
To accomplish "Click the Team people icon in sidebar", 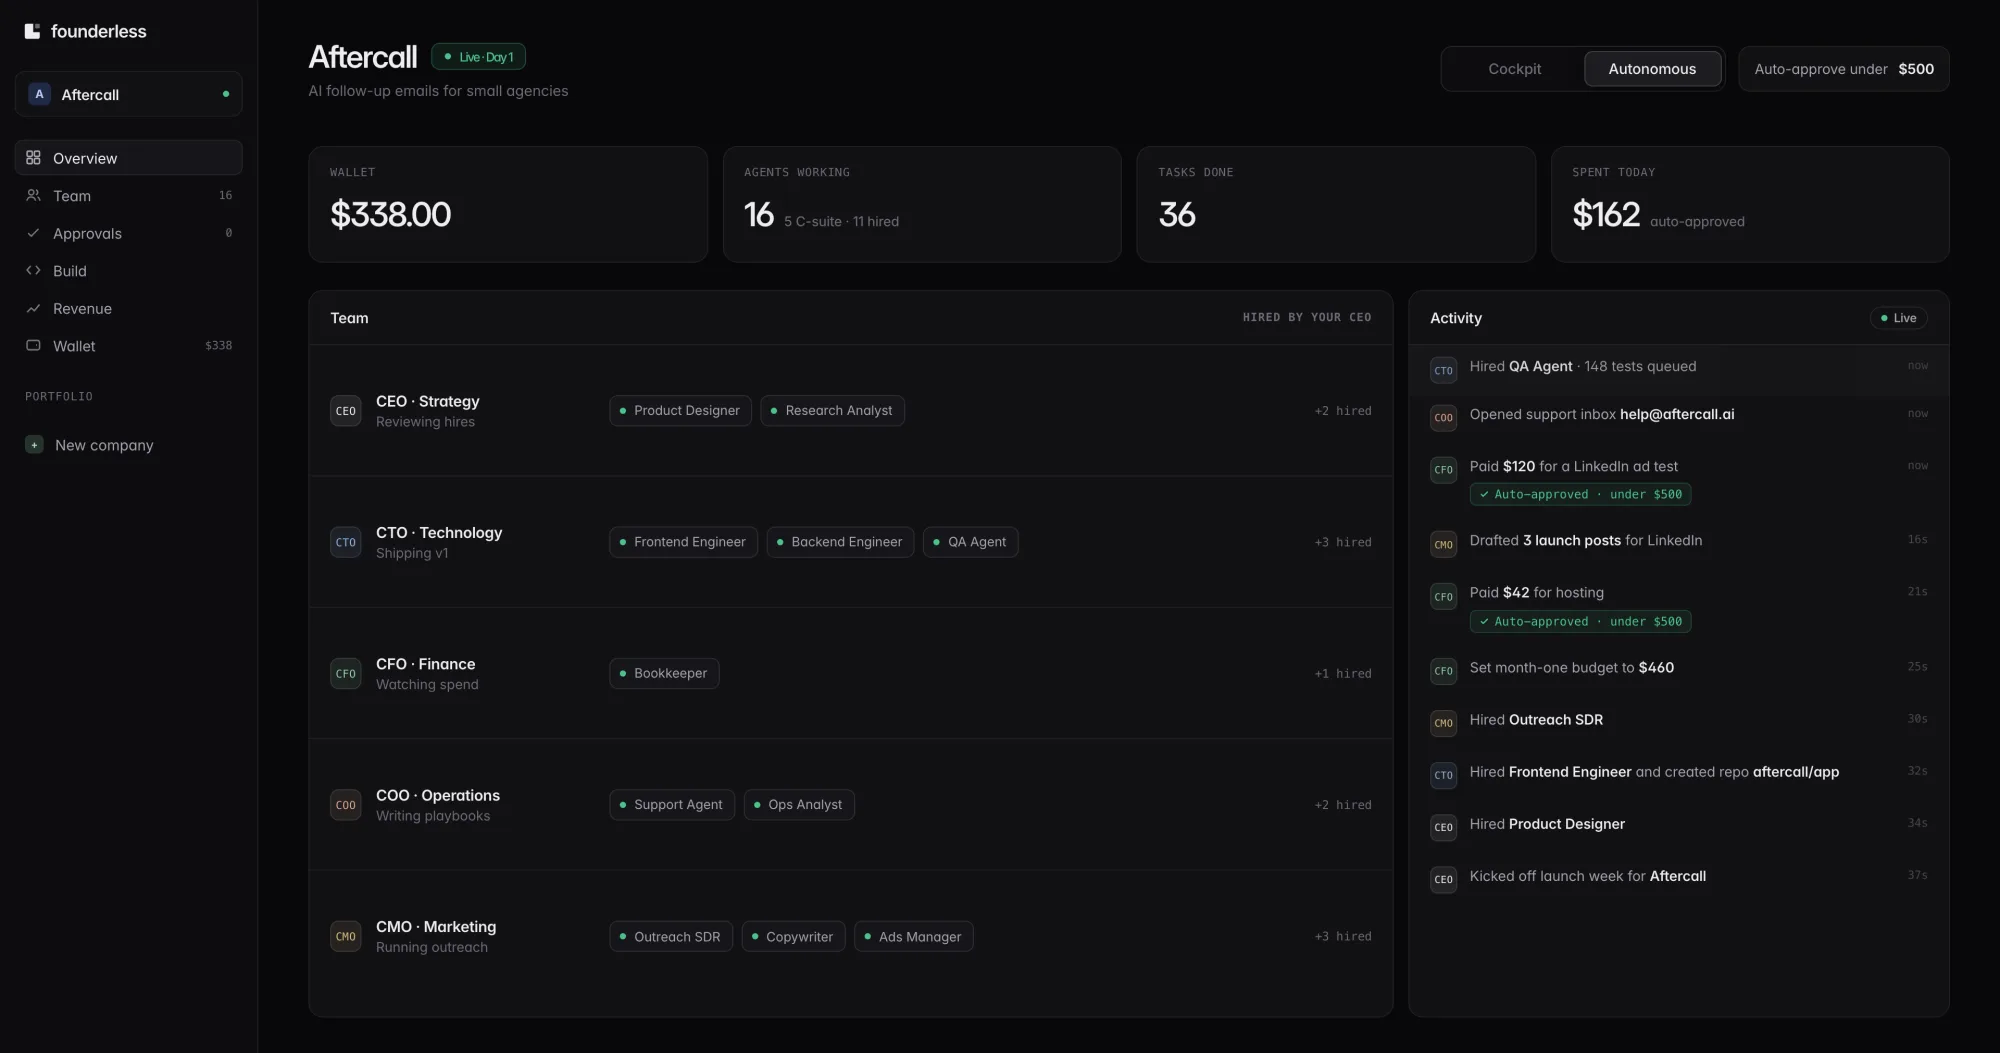I will [x=33, y=196].
